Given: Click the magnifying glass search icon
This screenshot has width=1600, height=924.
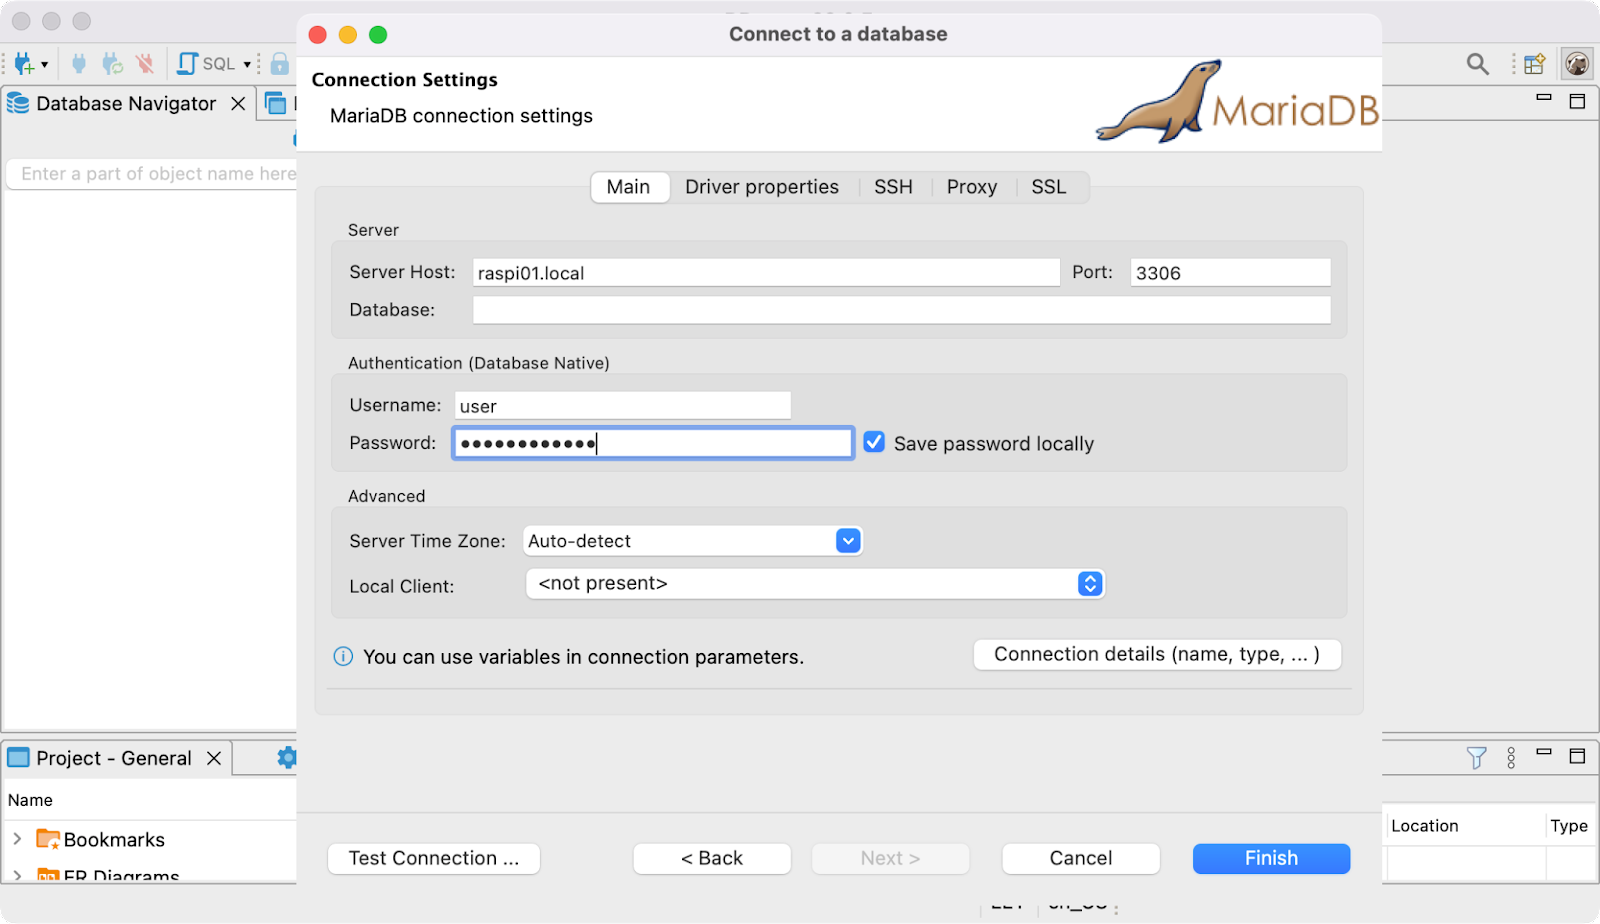Looking at the screenshot, I should (1477, 64).
